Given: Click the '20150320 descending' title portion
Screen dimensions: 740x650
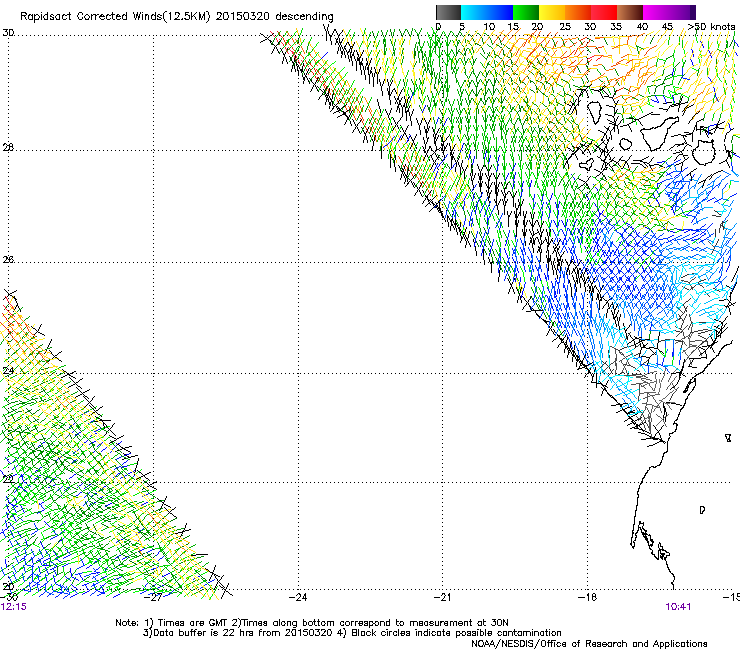Looking at the screenshot, I should (275, 17).
